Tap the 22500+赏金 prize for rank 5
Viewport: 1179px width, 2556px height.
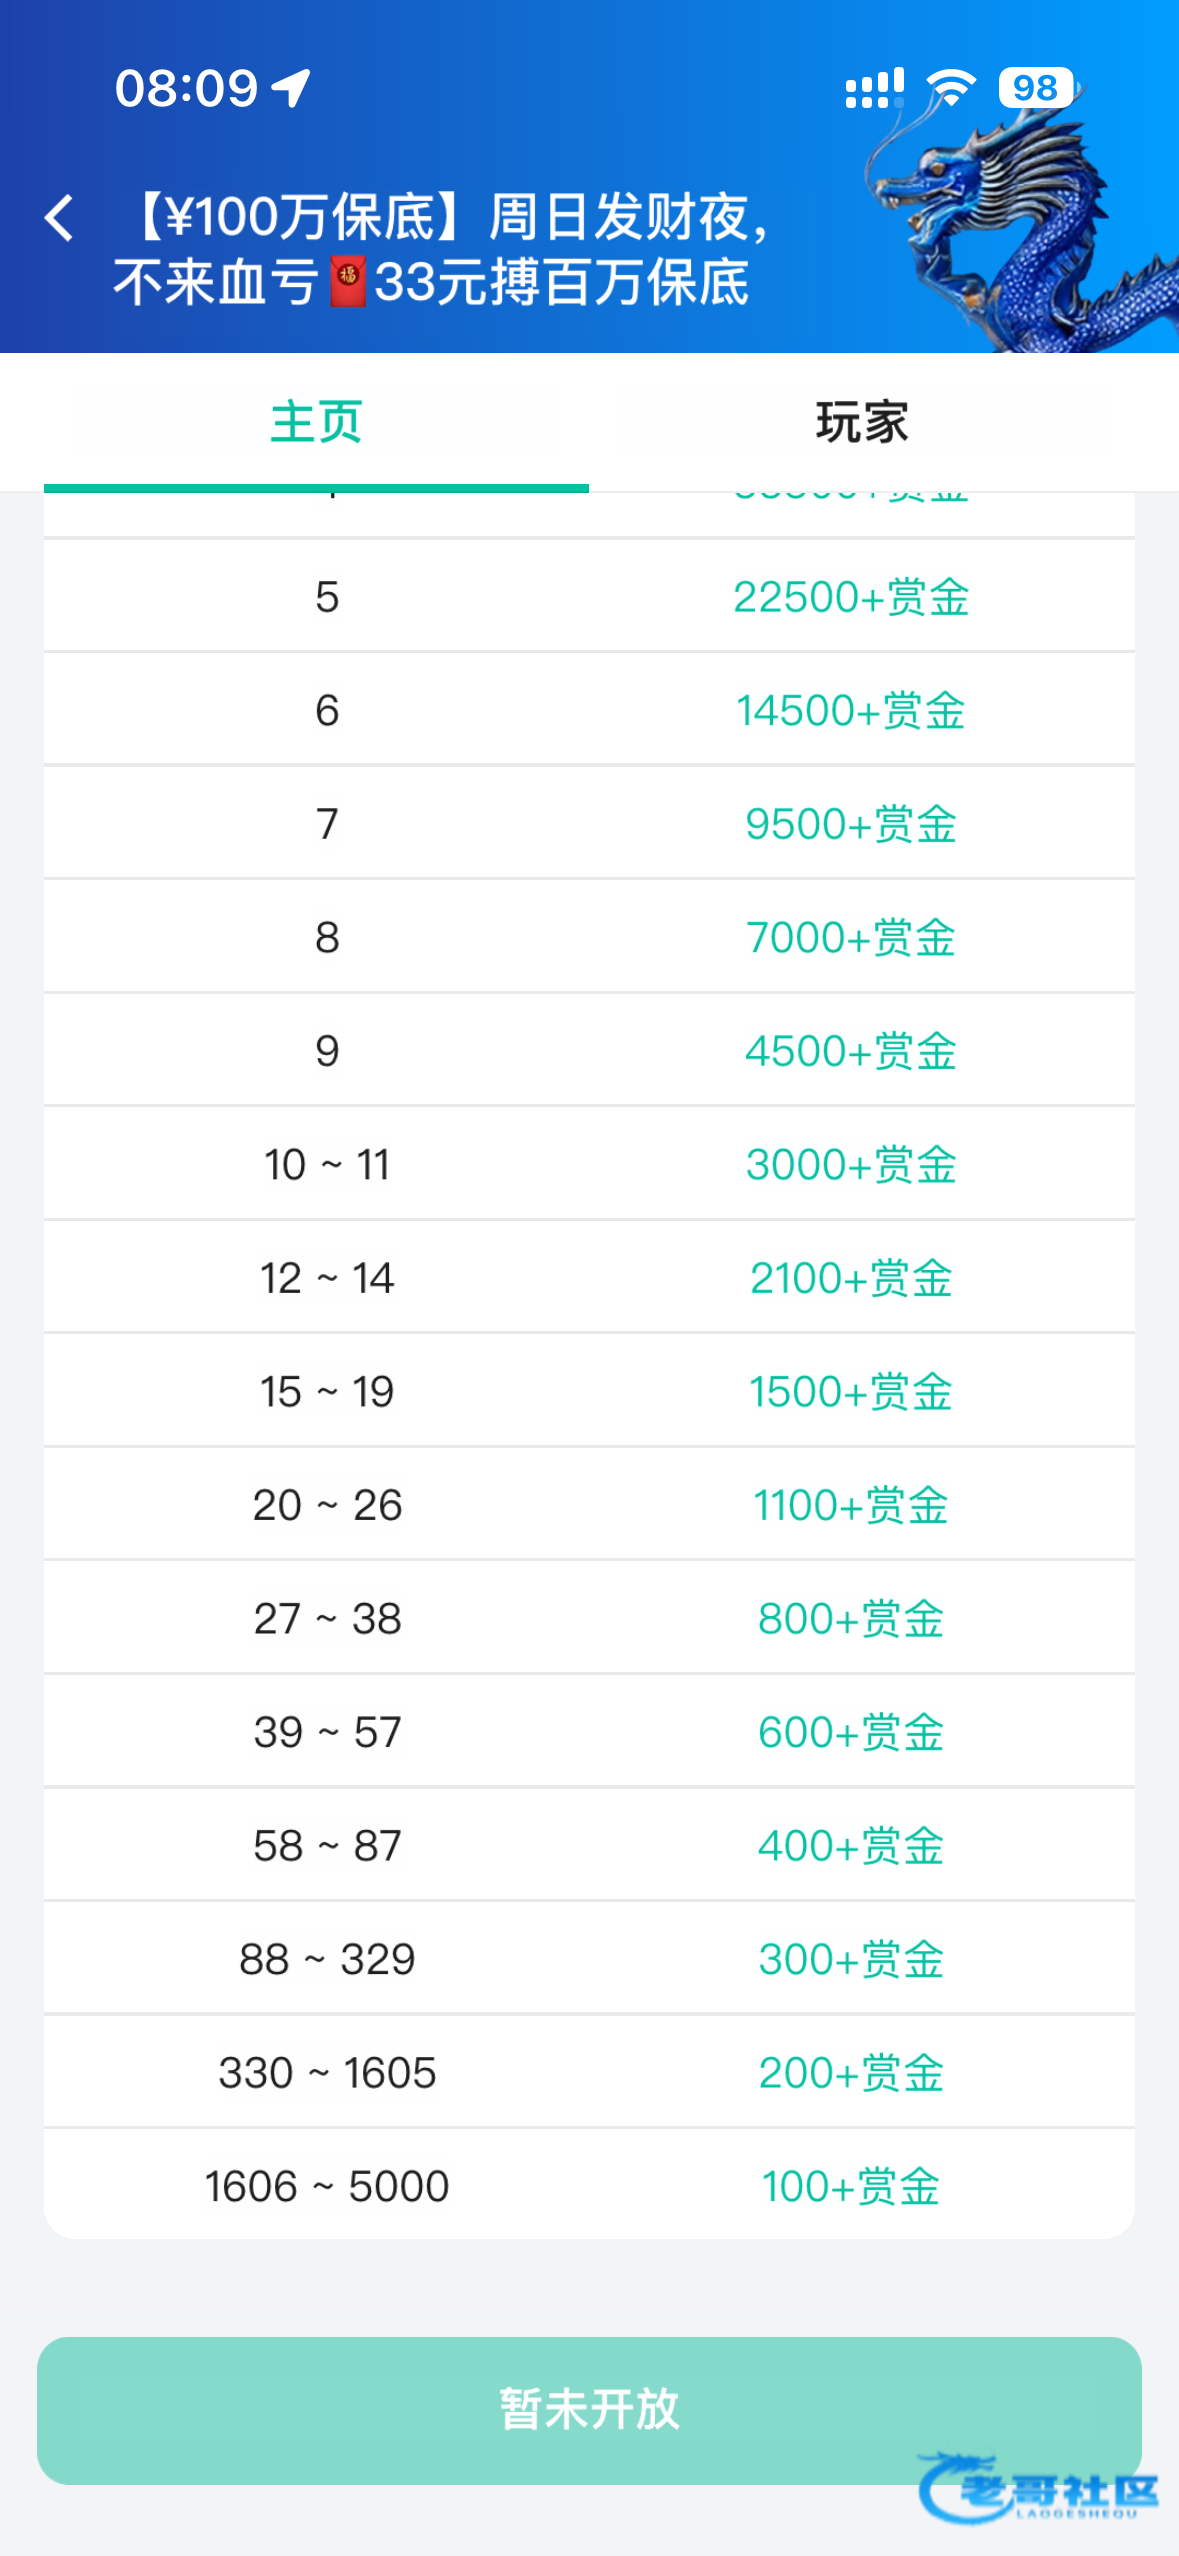(x=851, y=597)
